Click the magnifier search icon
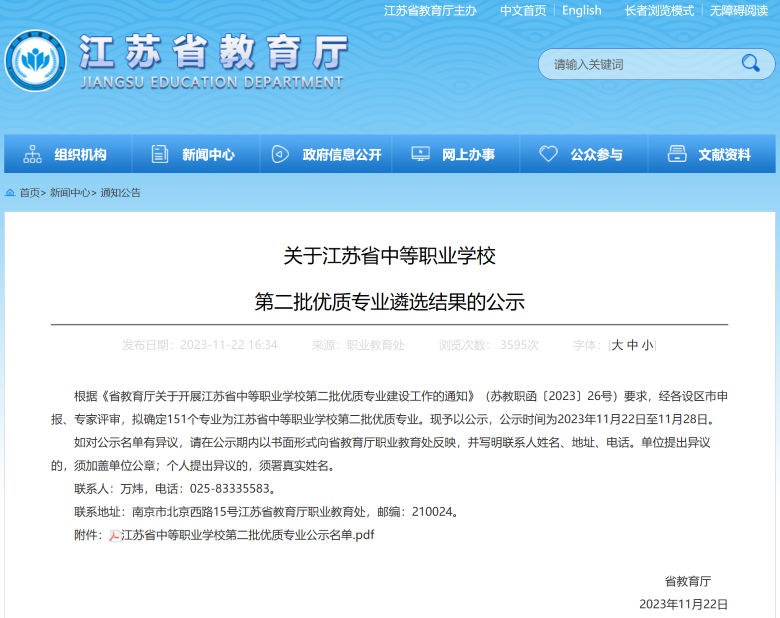The height and width of the screenshot is (618, 780). point(750,64)
